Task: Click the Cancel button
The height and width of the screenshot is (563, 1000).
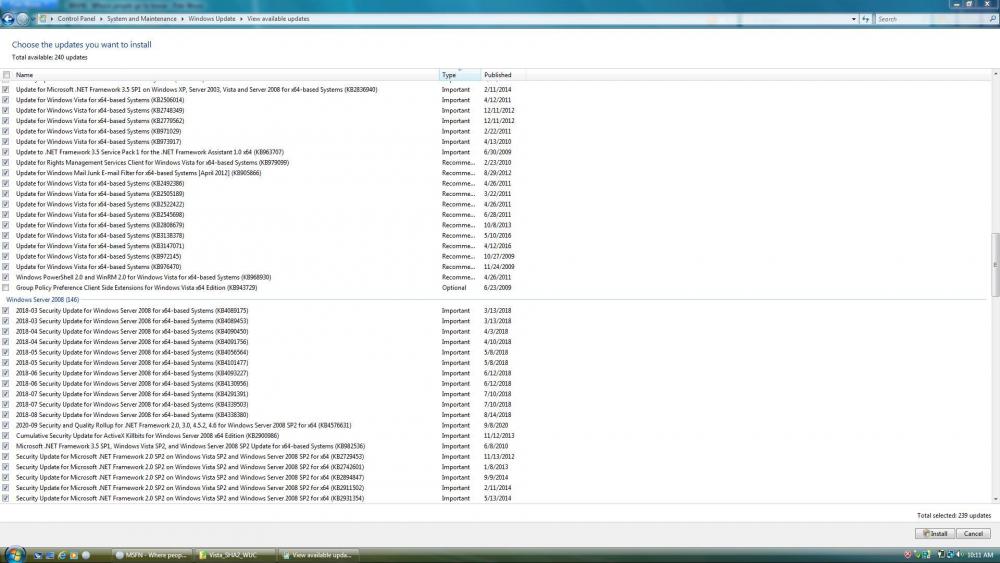Action: [973, 534]
